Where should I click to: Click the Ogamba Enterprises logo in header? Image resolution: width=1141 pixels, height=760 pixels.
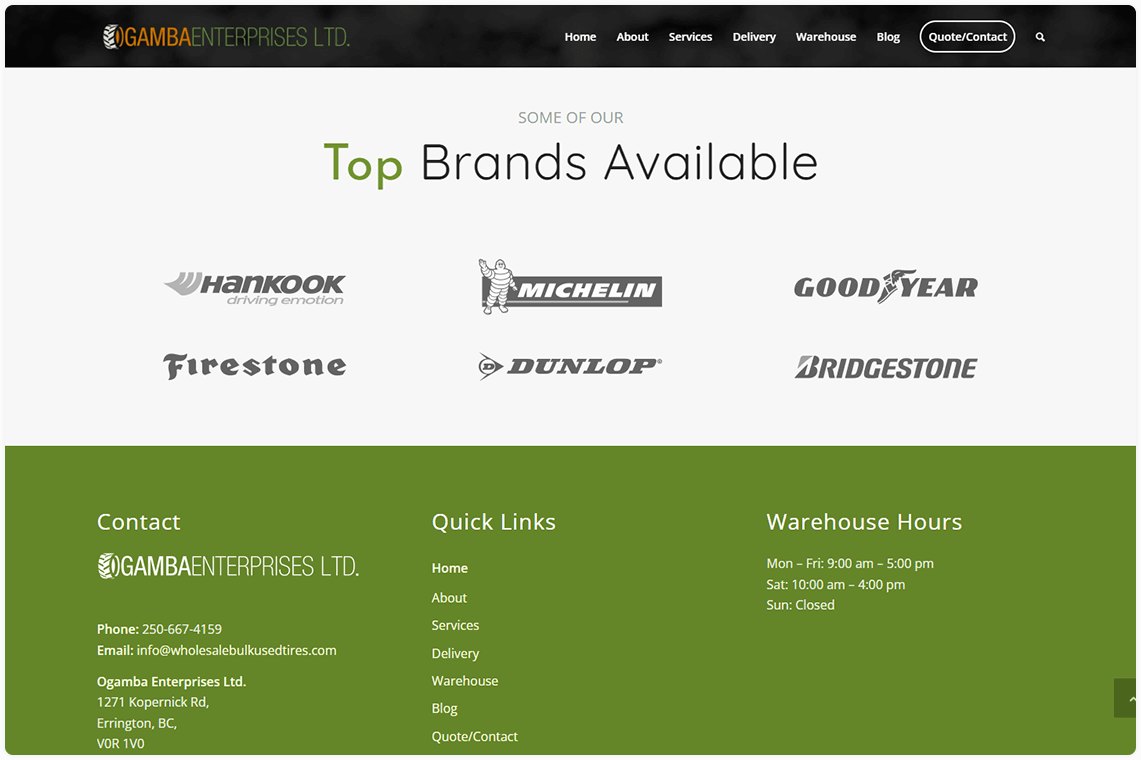(x=226, y=36)
